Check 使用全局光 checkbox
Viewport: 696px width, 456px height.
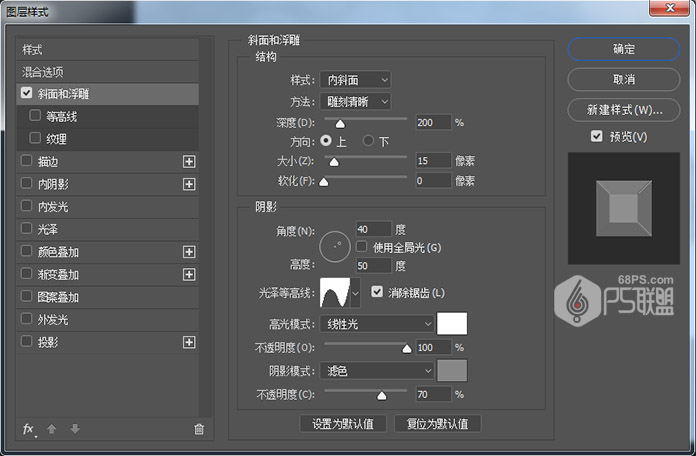click(362, 246)
